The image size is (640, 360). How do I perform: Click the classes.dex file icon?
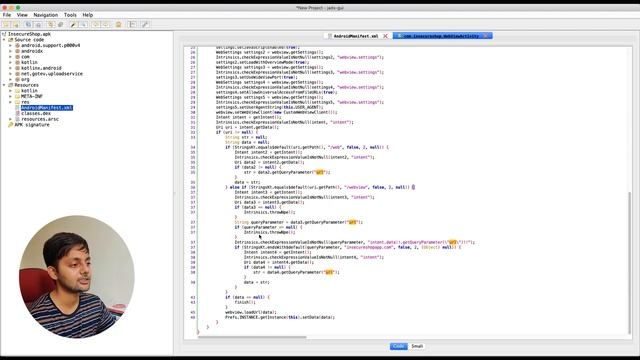tap(18, 113)
